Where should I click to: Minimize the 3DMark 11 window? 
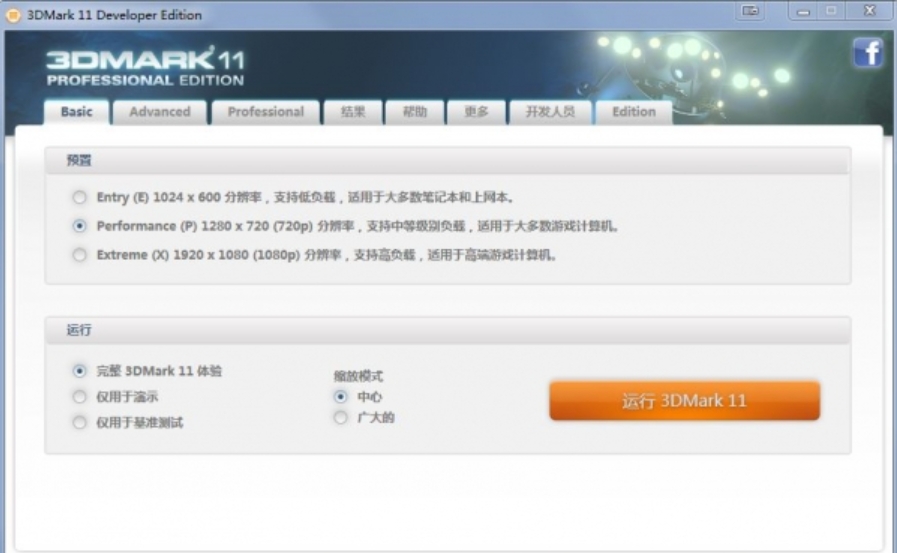coord(803,11)
